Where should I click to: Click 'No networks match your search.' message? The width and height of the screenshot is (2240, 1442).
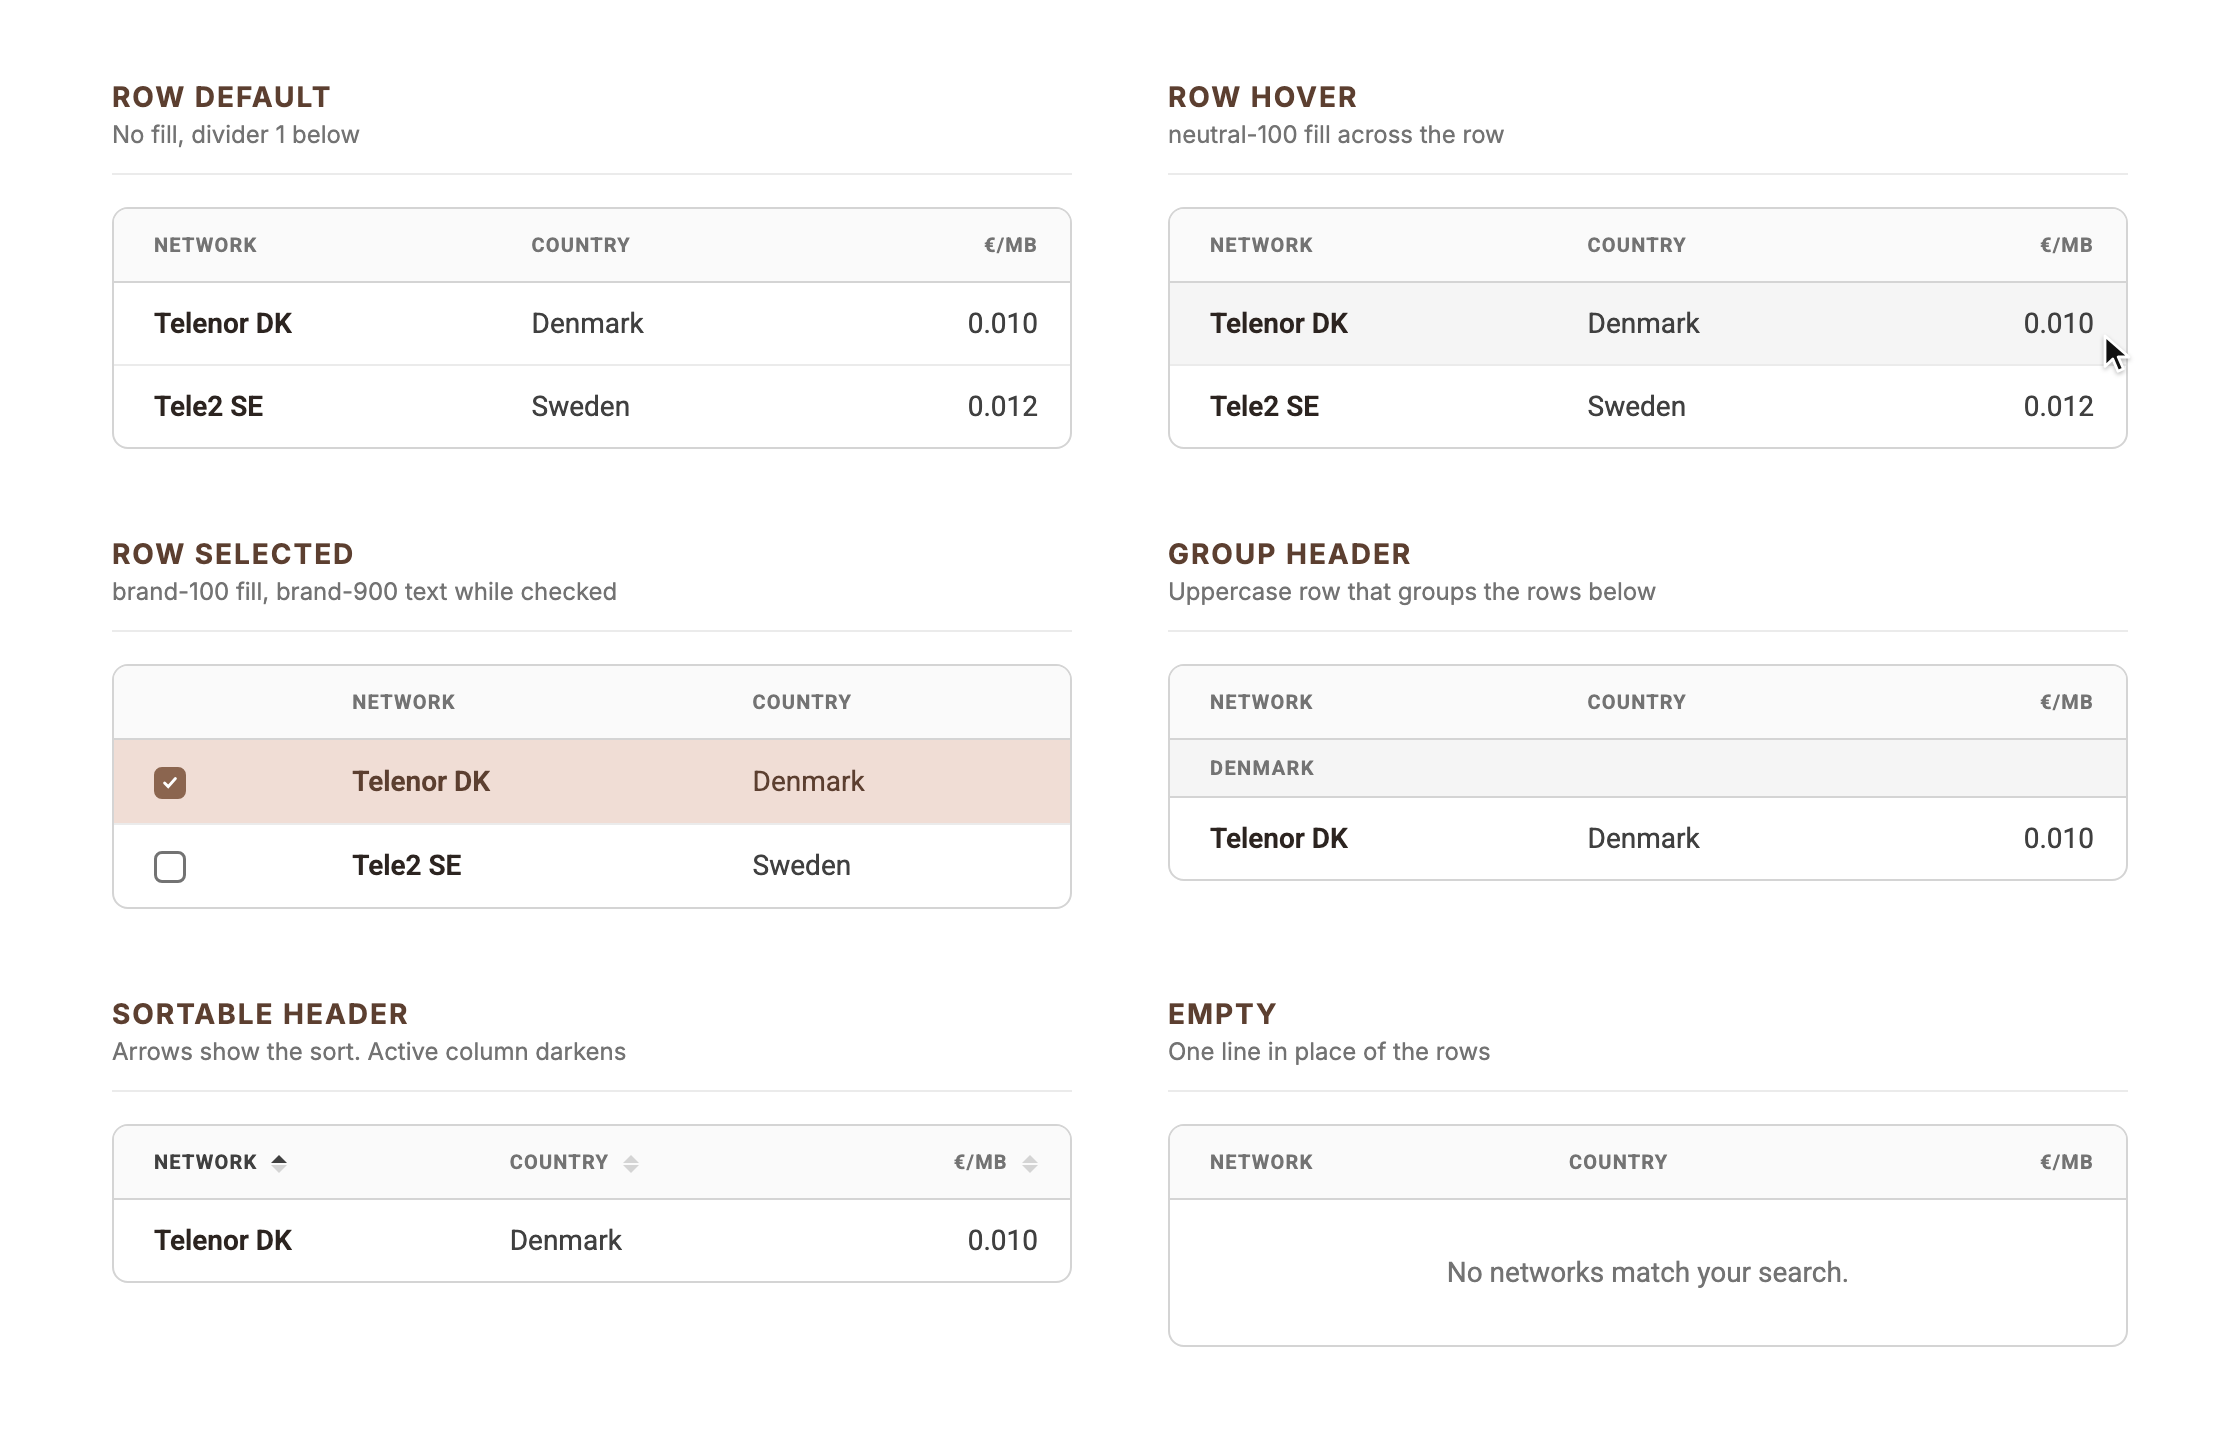pyautogui.click(x=1647, y=1272)
